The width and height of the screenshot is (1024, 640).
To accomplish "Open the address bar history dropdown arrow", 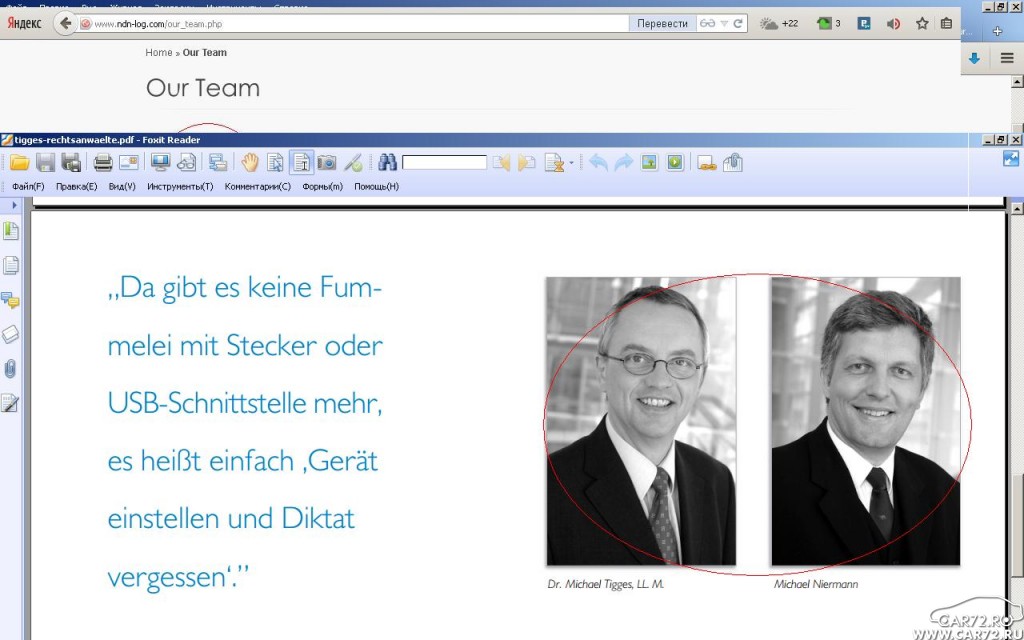I will (724, 24).
